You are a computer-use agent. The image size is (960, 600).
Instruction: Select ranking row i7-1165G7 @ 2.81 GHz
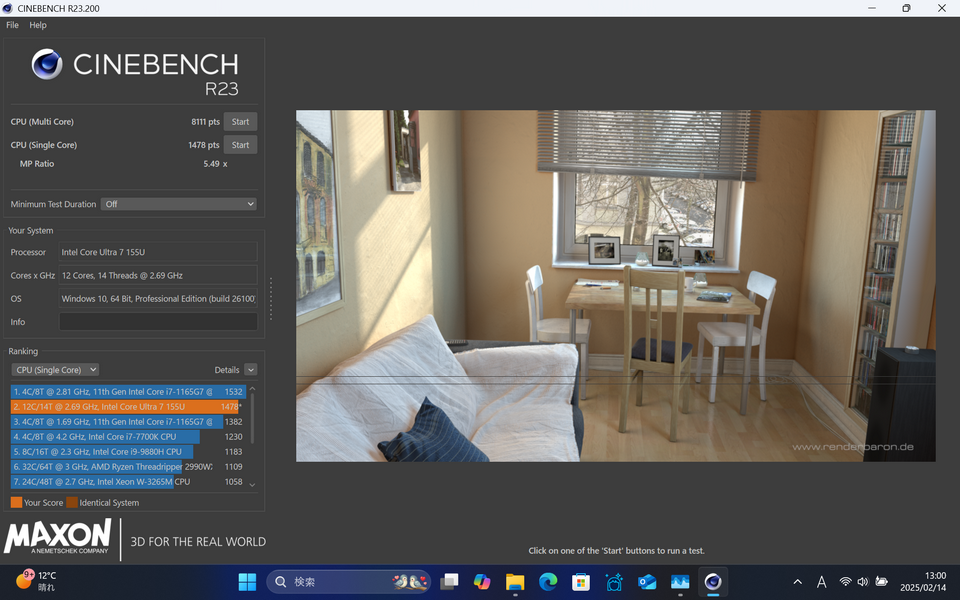pos(127,392)
